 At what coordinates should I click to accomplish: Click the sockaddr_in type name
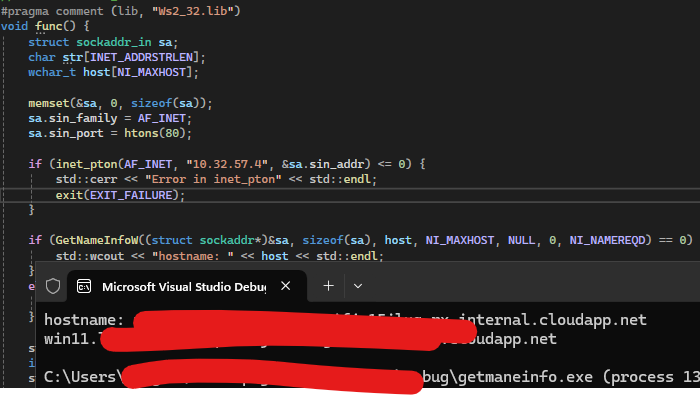[x=114, y=42]
